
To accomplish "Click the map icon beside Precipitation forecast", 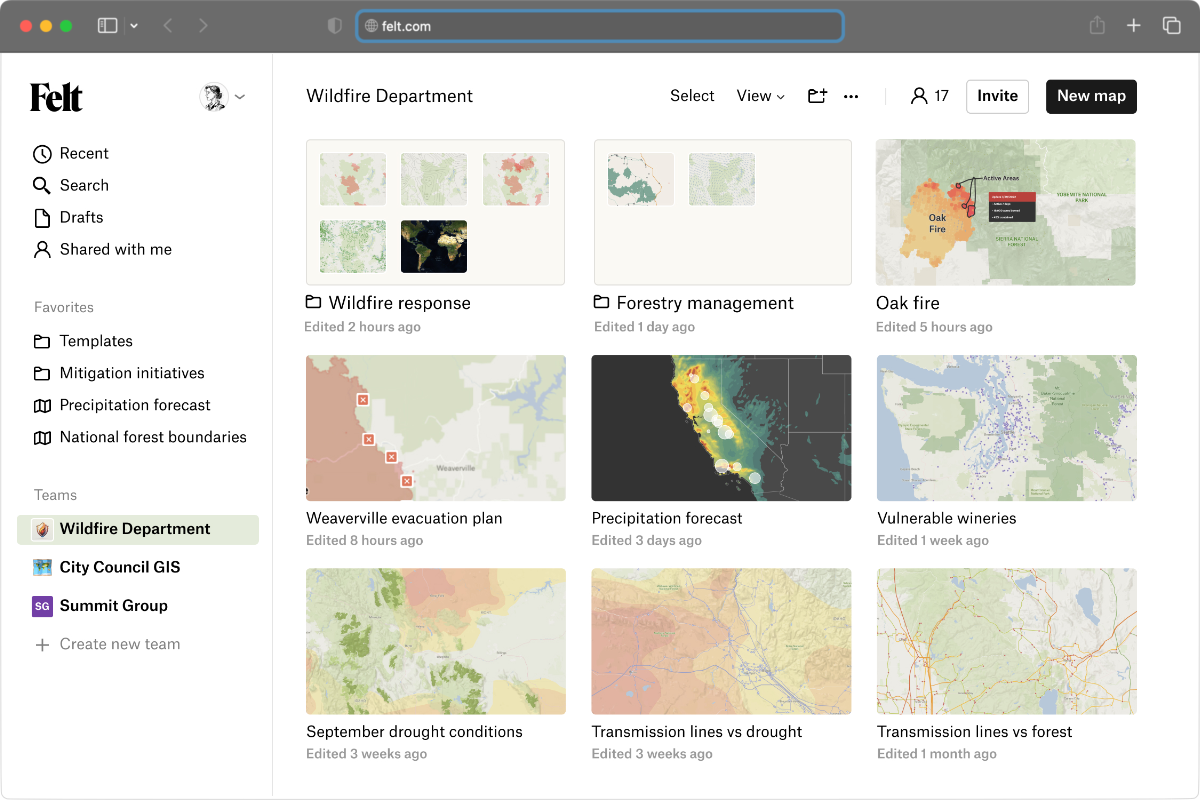I will pos(42,405).
